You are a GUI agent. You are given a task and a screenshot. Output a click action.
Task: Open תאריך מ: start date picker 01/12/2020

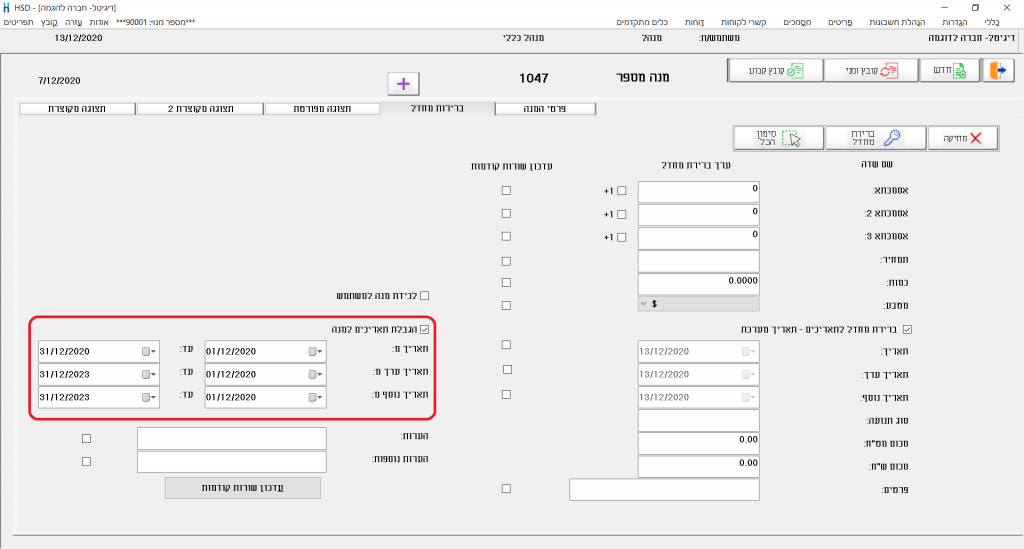point(315,351)
